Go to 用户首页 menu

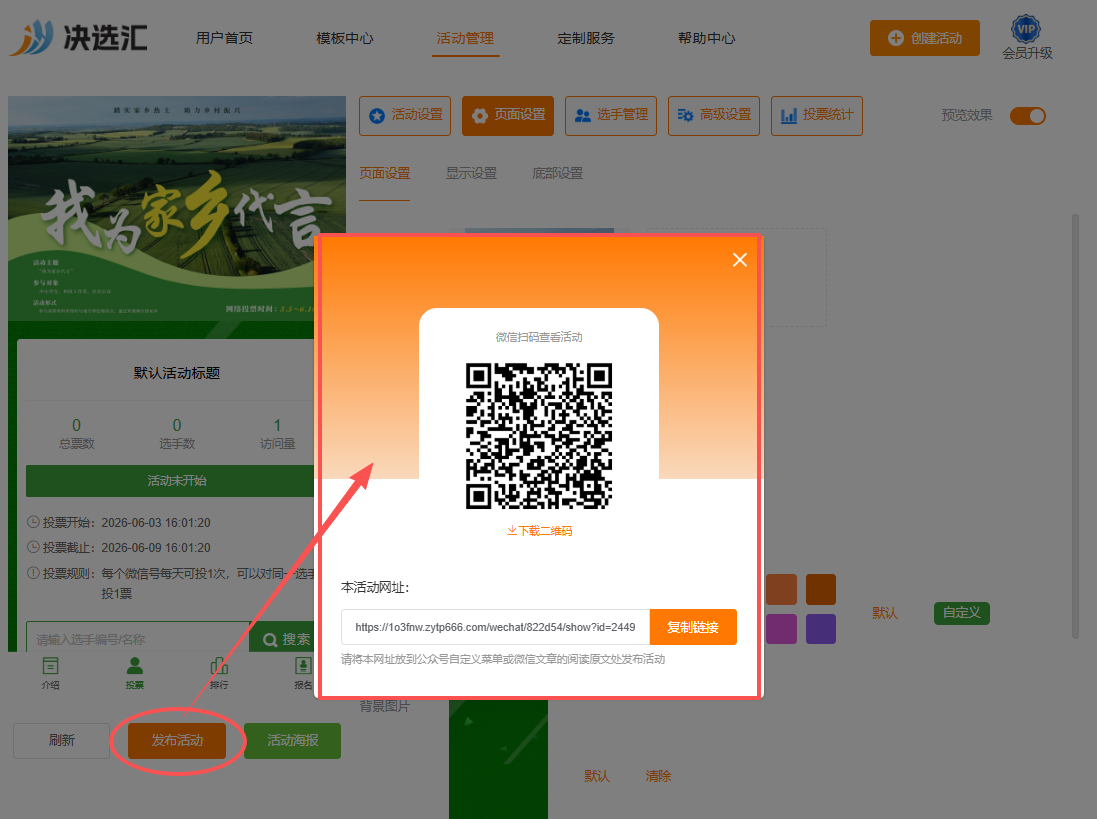tap(224, 38)
